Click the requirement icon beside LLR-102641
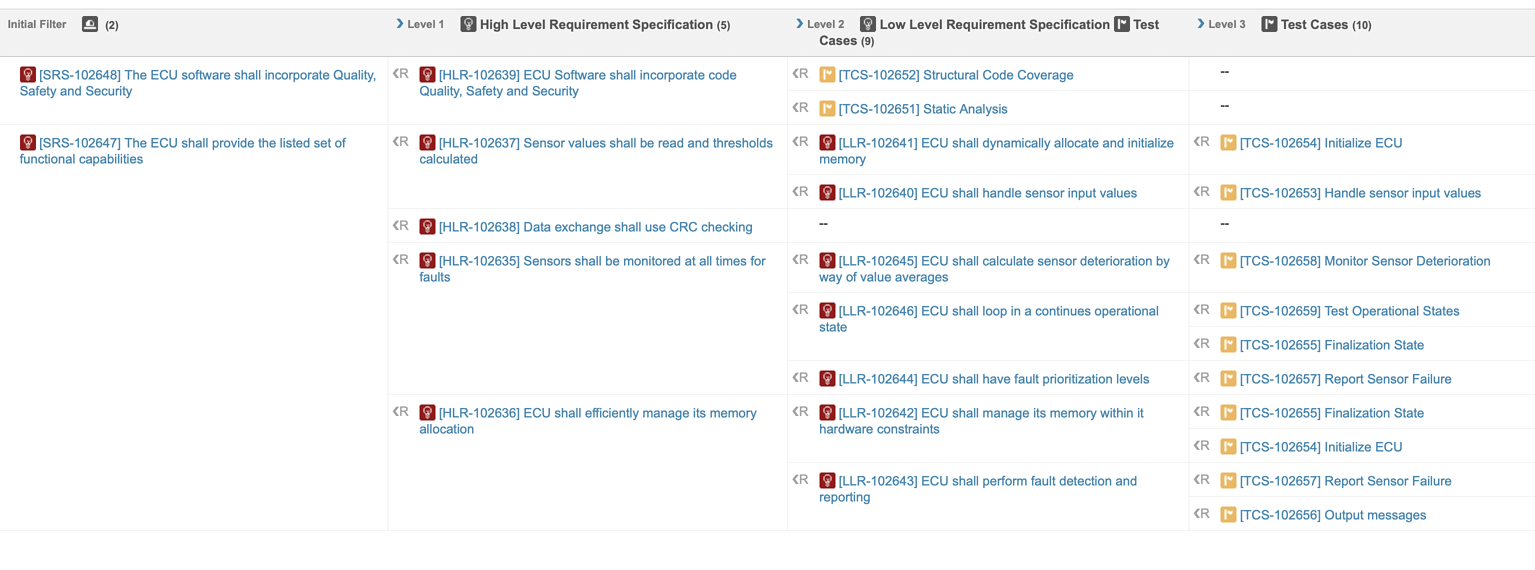Screen dimensions: 1535x570 pos(827,143)
